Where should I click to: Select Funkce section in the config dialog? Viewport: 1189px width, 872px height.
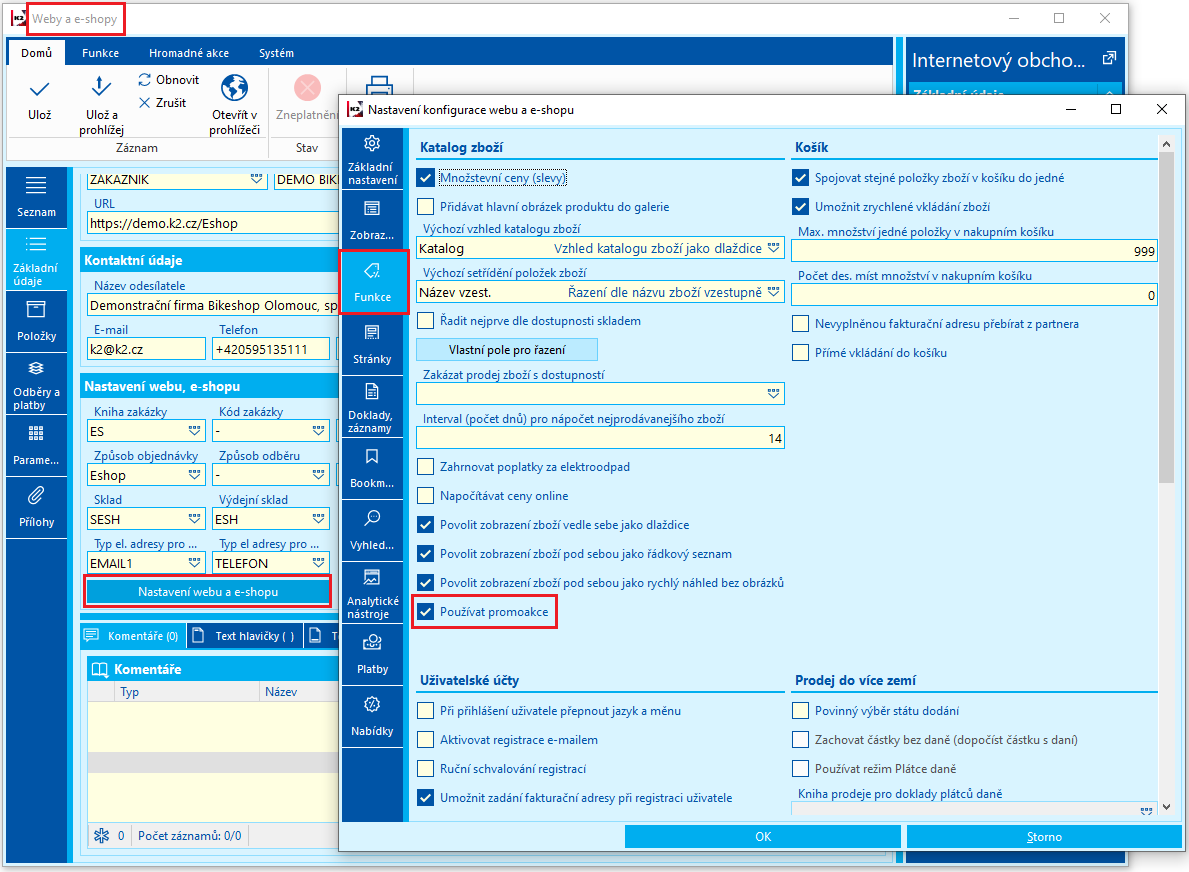(x=372, y=282)
